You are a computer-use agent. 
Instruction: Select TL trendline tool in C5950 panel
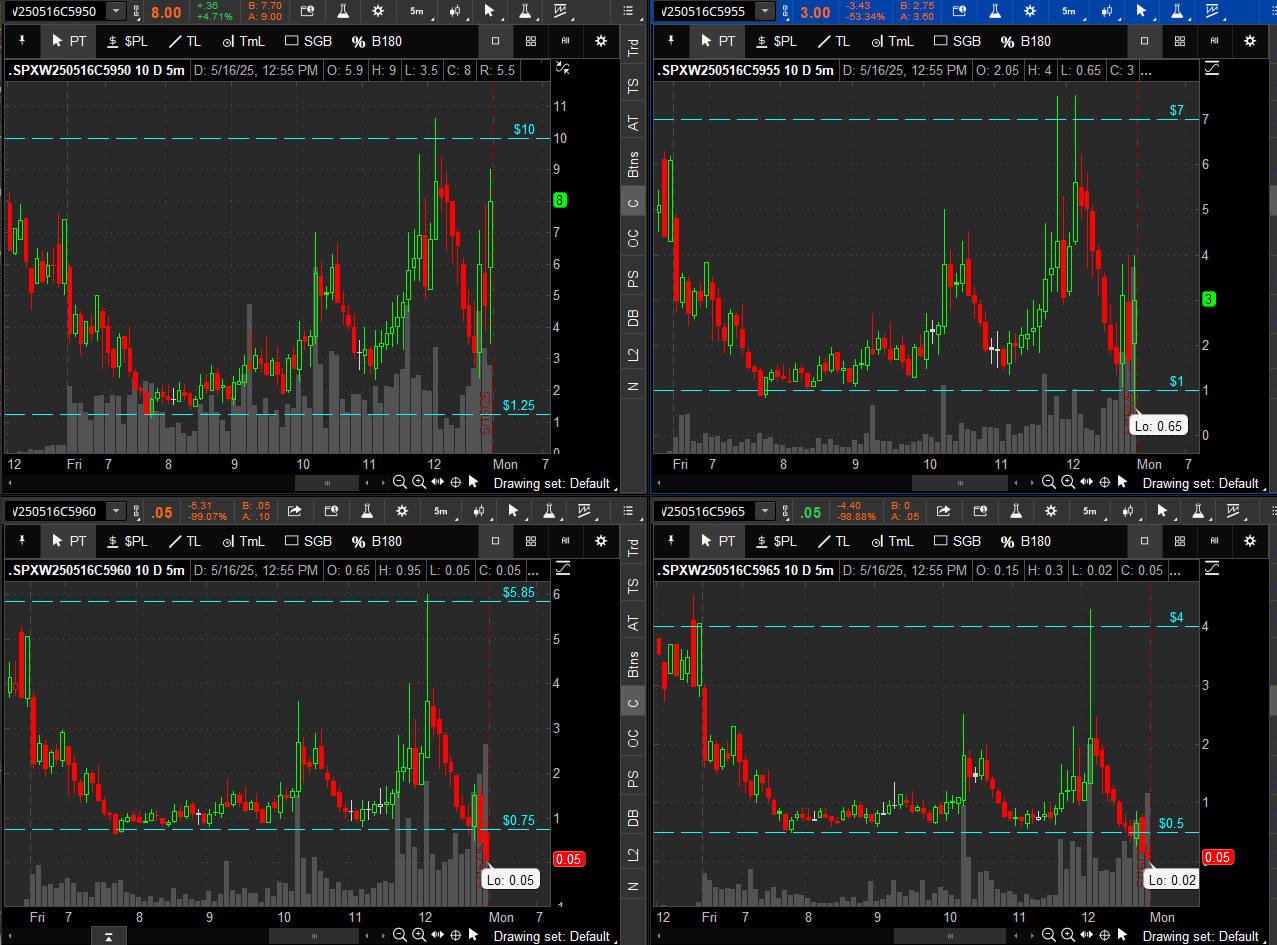pos(185,41)
